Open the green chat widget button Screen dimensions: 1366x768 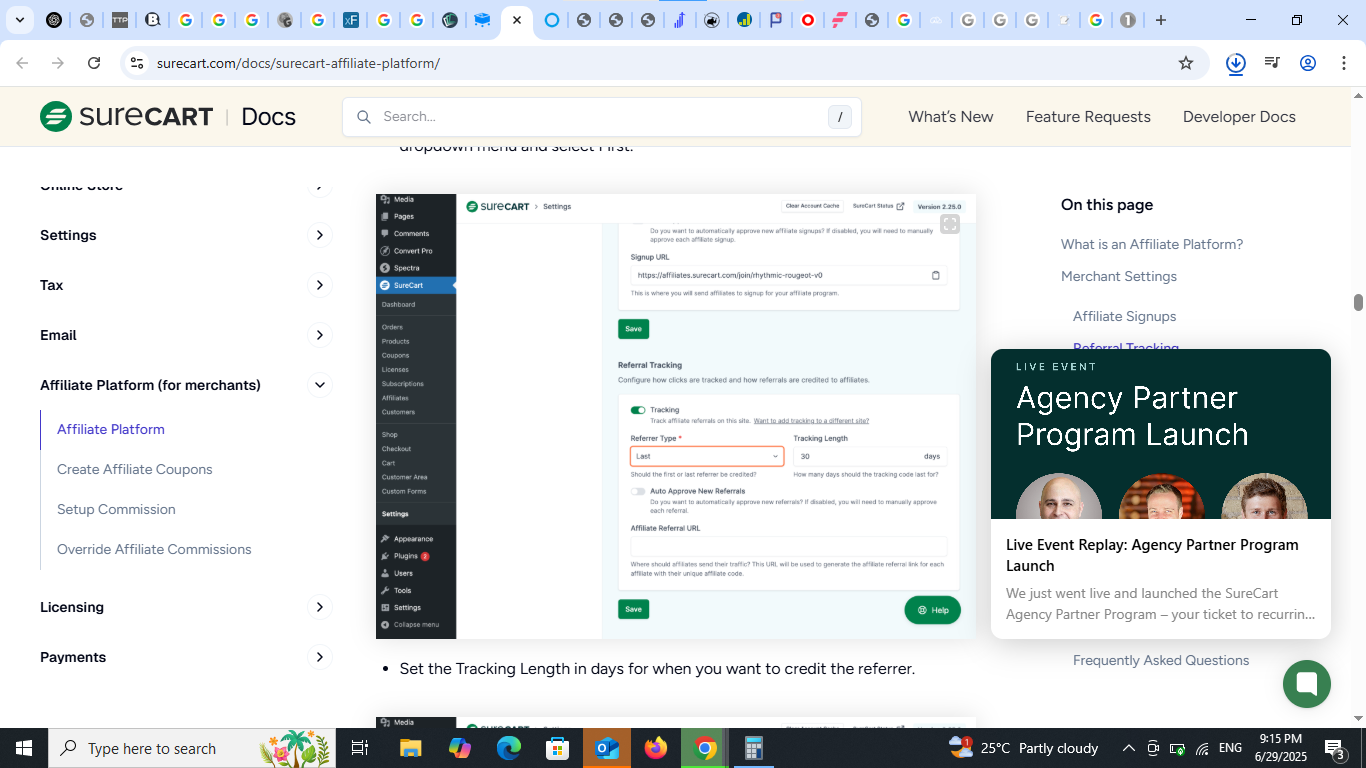click(x=1307, y=684)
